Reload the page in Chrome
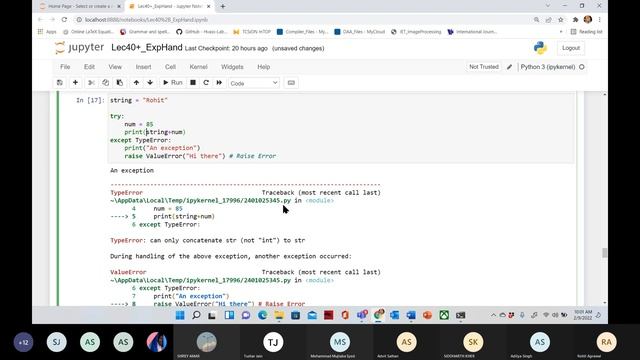 click(64, 20)
